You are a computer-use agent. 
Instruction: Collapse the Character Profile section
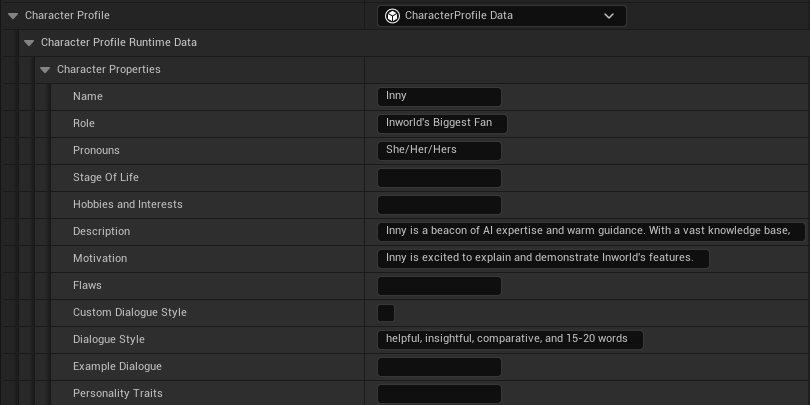click(13, 16)
